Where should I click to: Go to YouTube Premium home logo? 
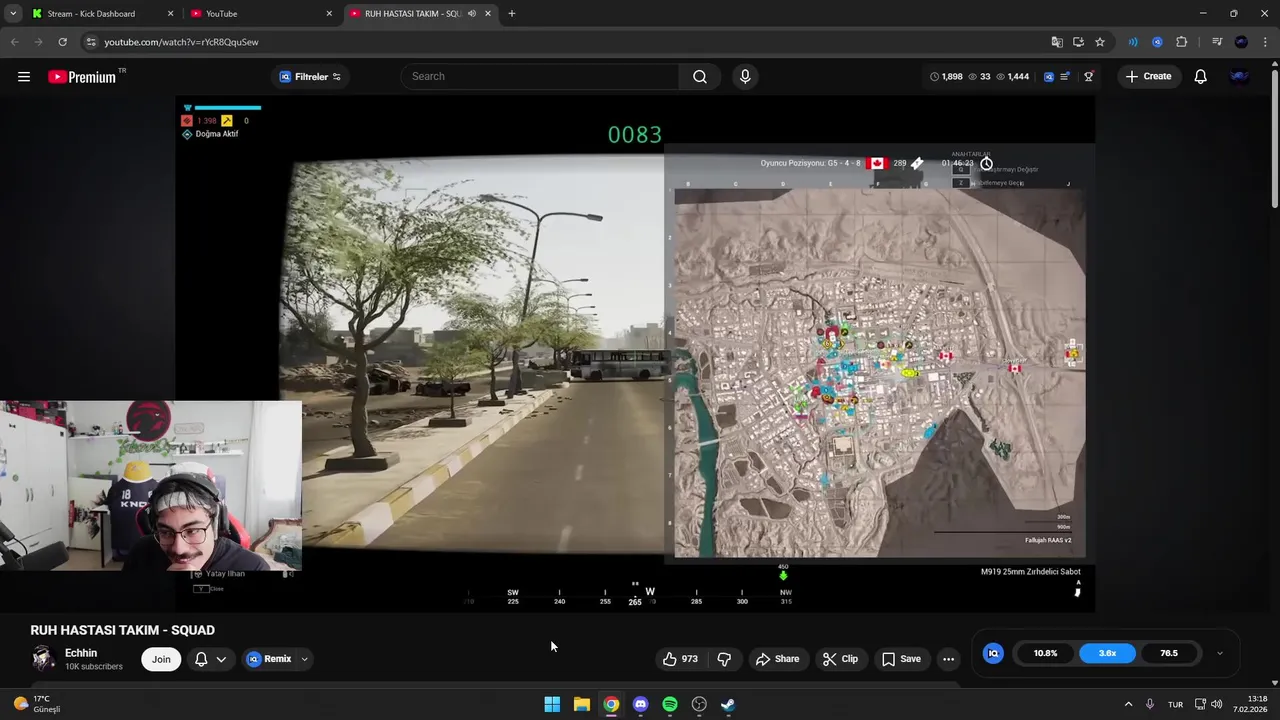pyautogui.click(x=82, y=77)
